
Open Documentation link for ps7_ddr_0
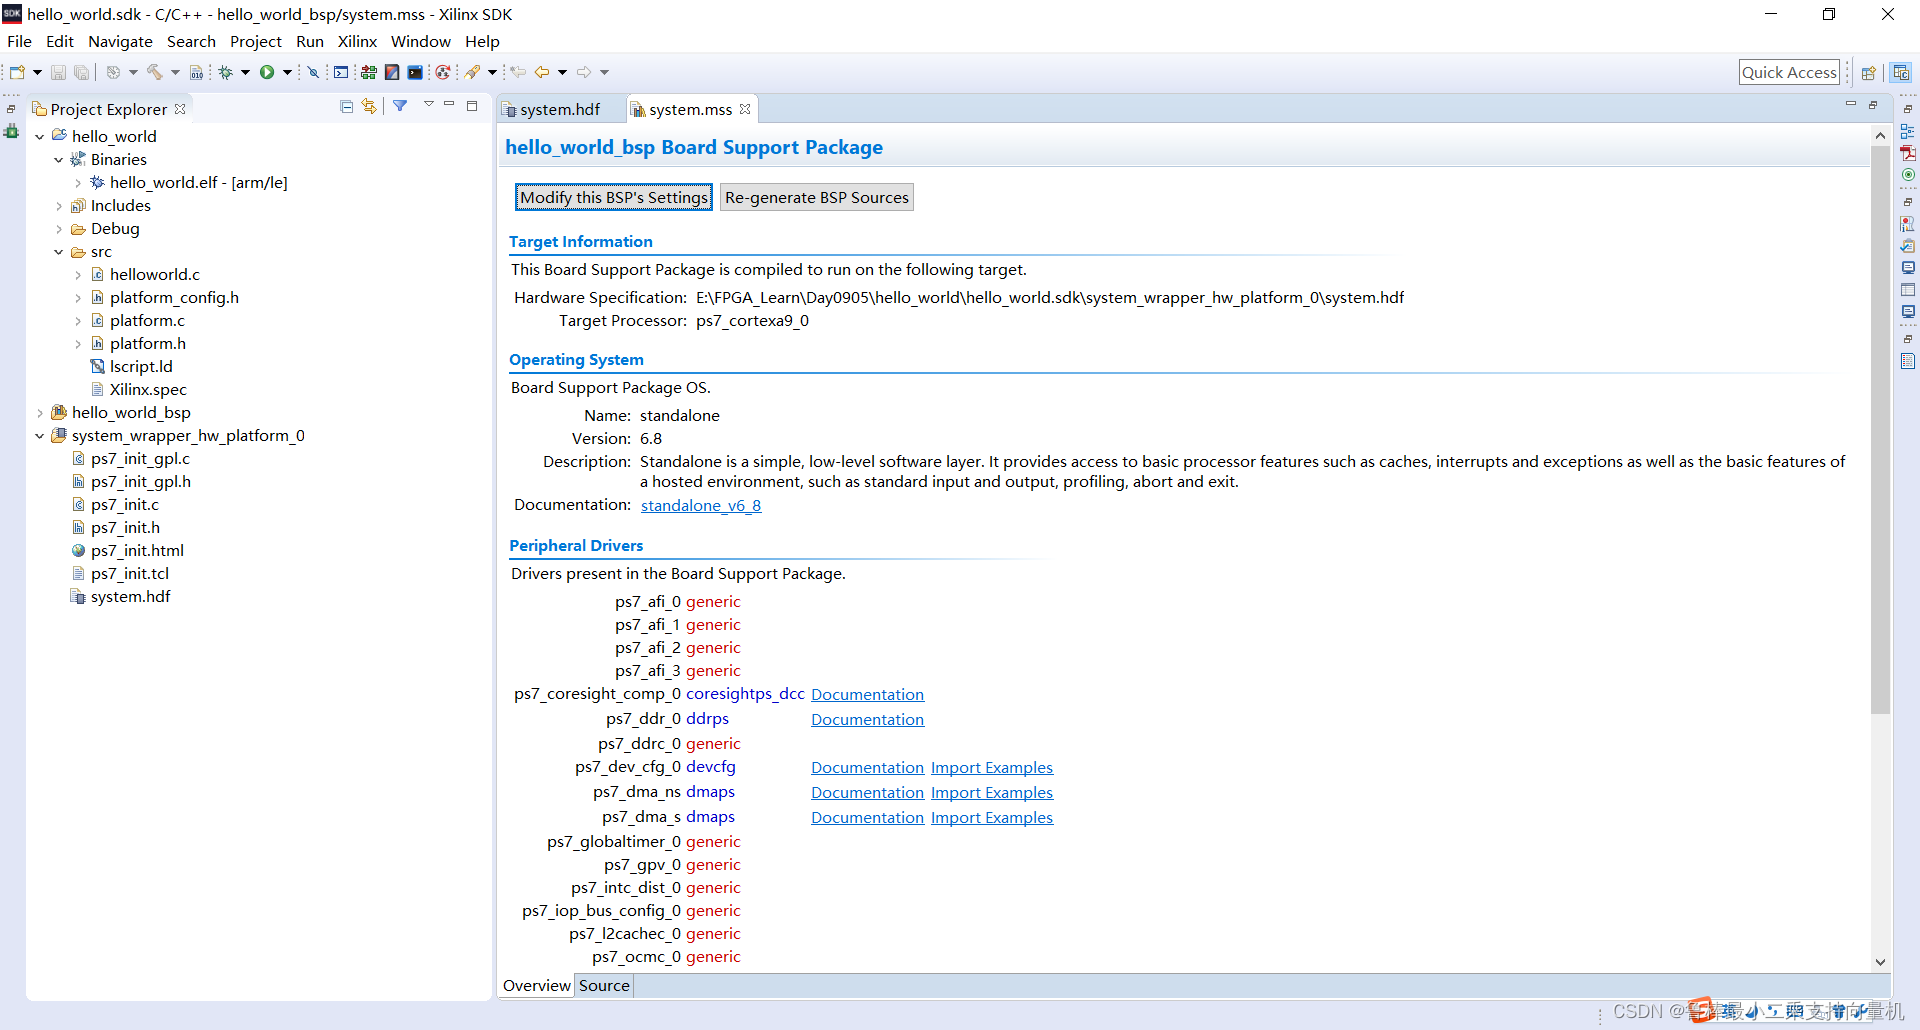point(868,720)
